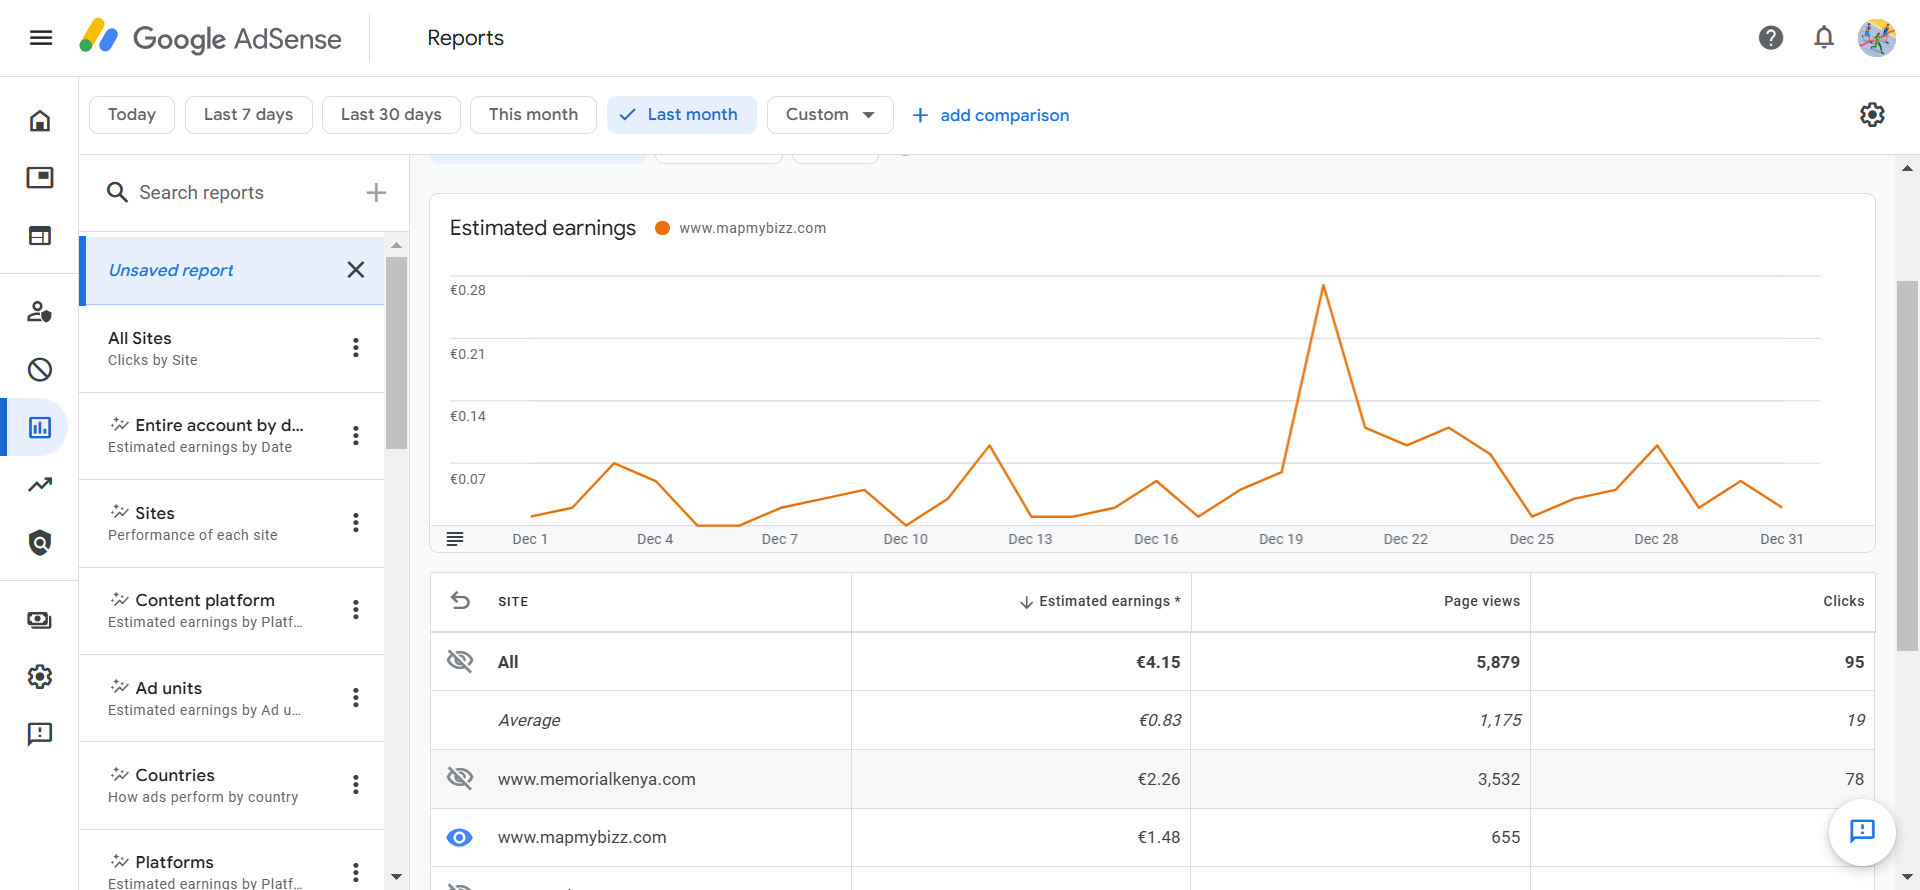Open the account profile avatar

coord(1877,38)
